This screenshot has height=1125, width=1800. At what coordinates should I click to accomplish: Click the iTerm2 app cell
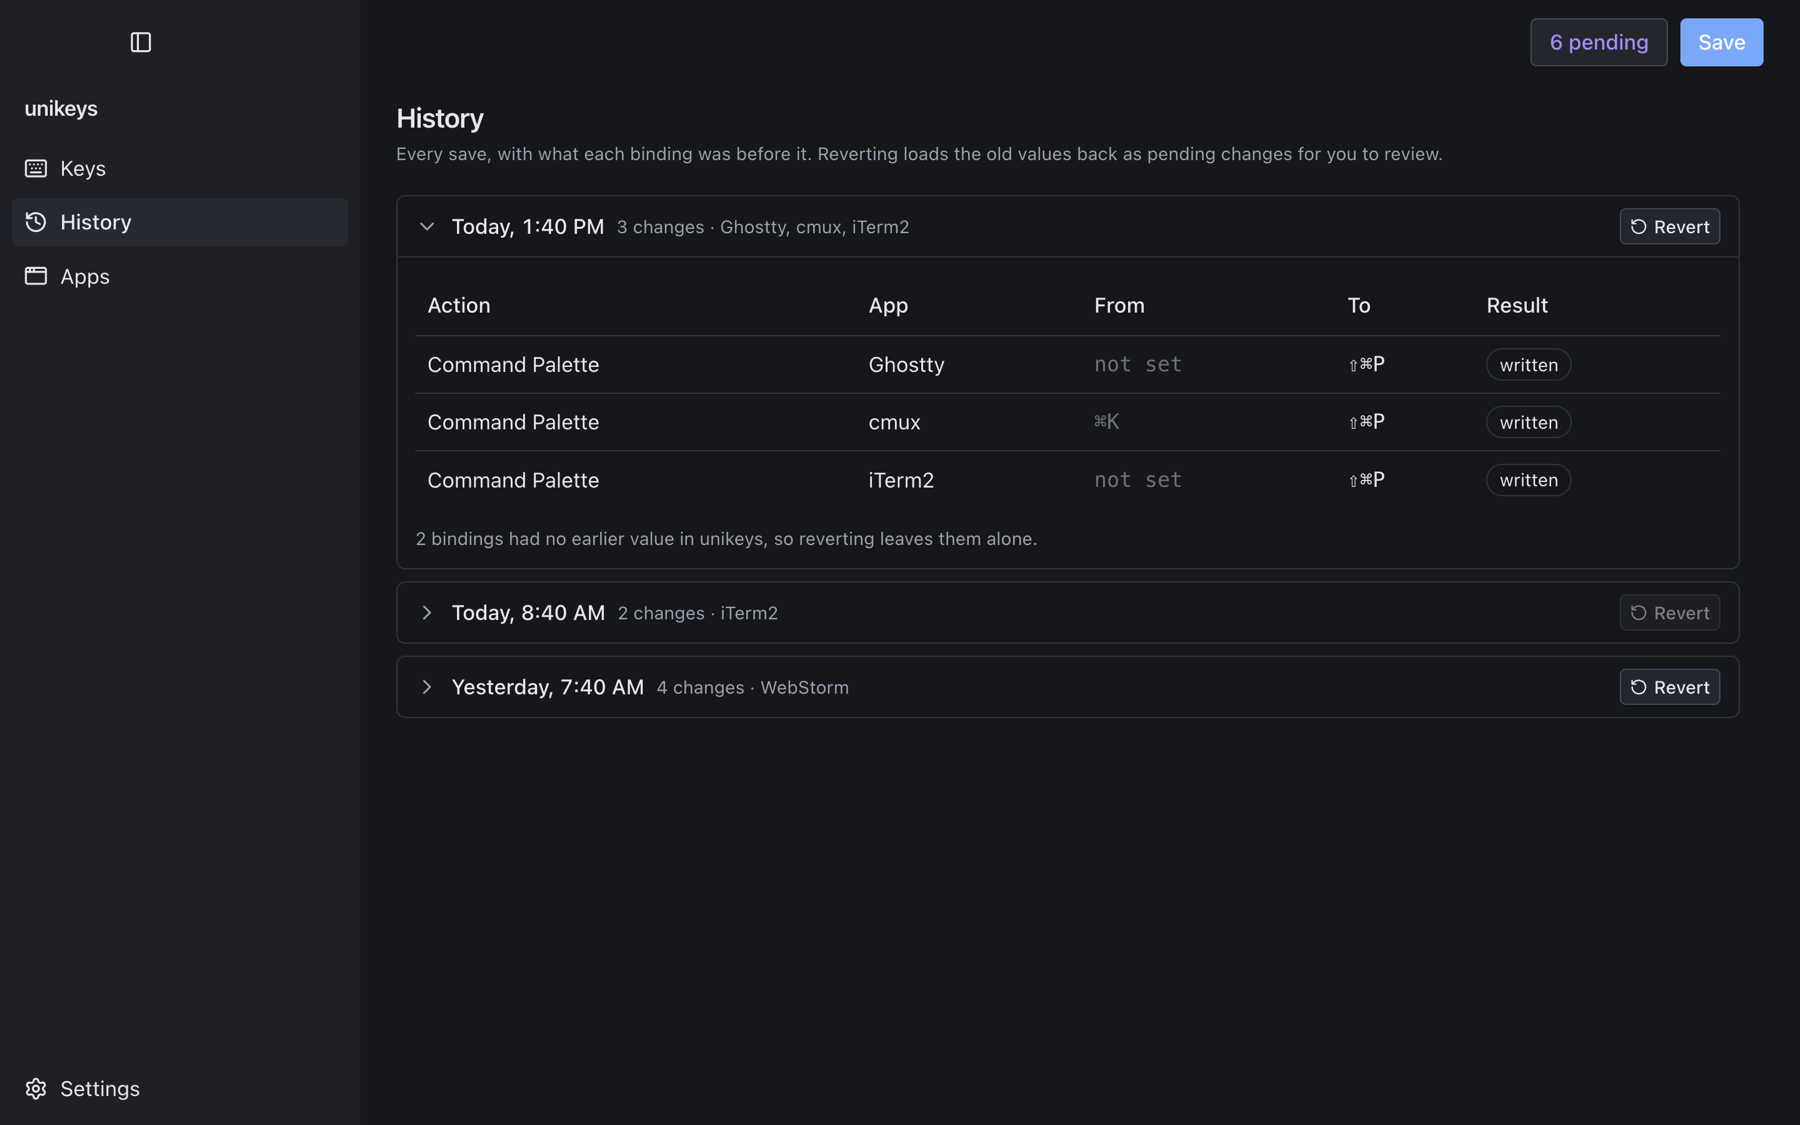[901, 480]
